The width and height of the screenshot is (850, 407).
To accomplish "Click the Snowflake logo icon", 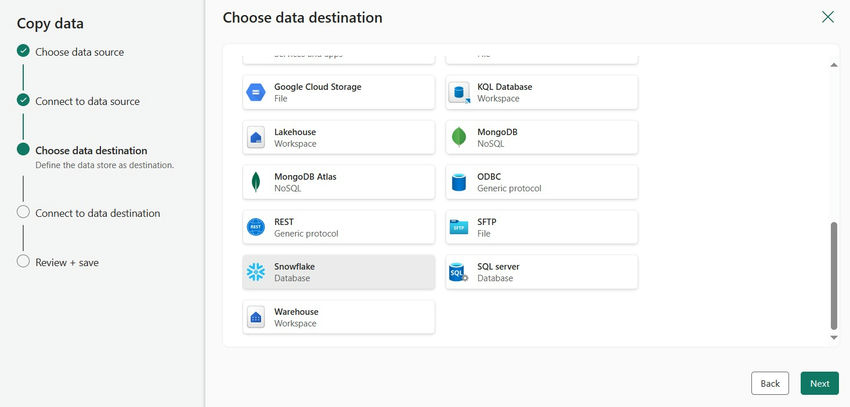I will (256, 272).
